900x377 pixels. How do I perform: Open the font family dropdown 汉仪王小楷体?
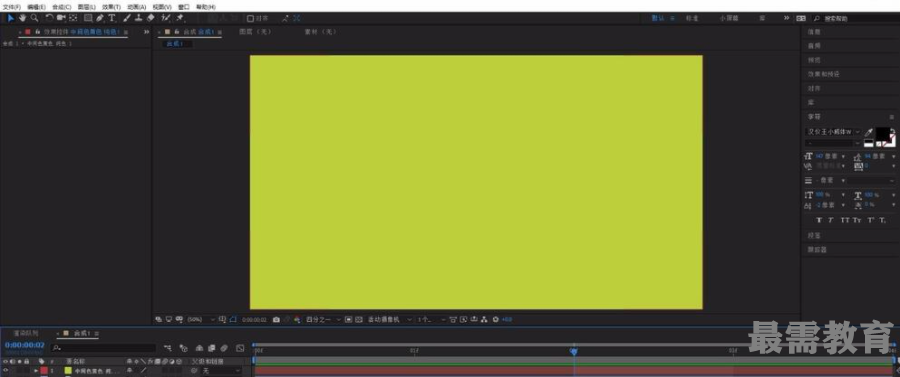coord(833,132)
